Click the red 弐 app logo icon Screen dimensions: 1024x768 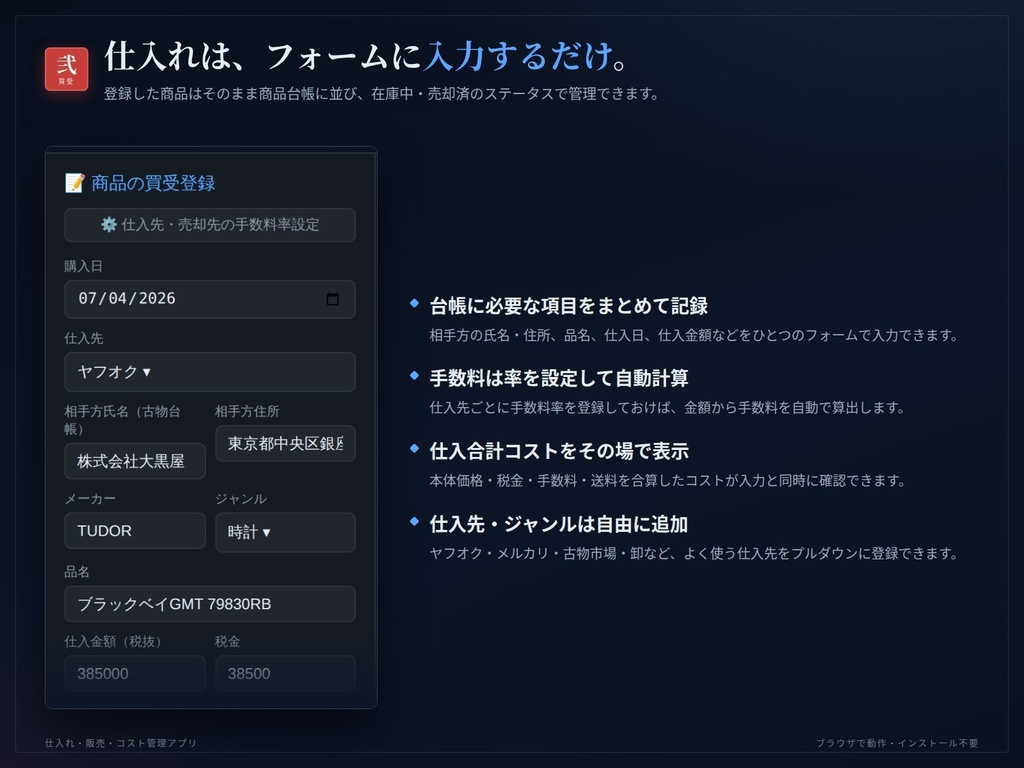point(67,69)
